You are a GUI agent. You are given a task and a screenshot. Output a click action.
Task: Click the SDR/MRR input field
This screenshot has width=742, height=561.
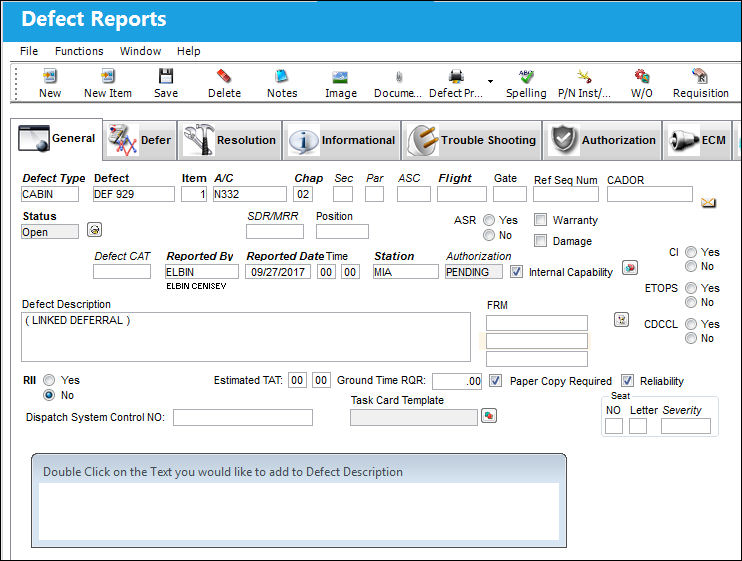[275, 231]
